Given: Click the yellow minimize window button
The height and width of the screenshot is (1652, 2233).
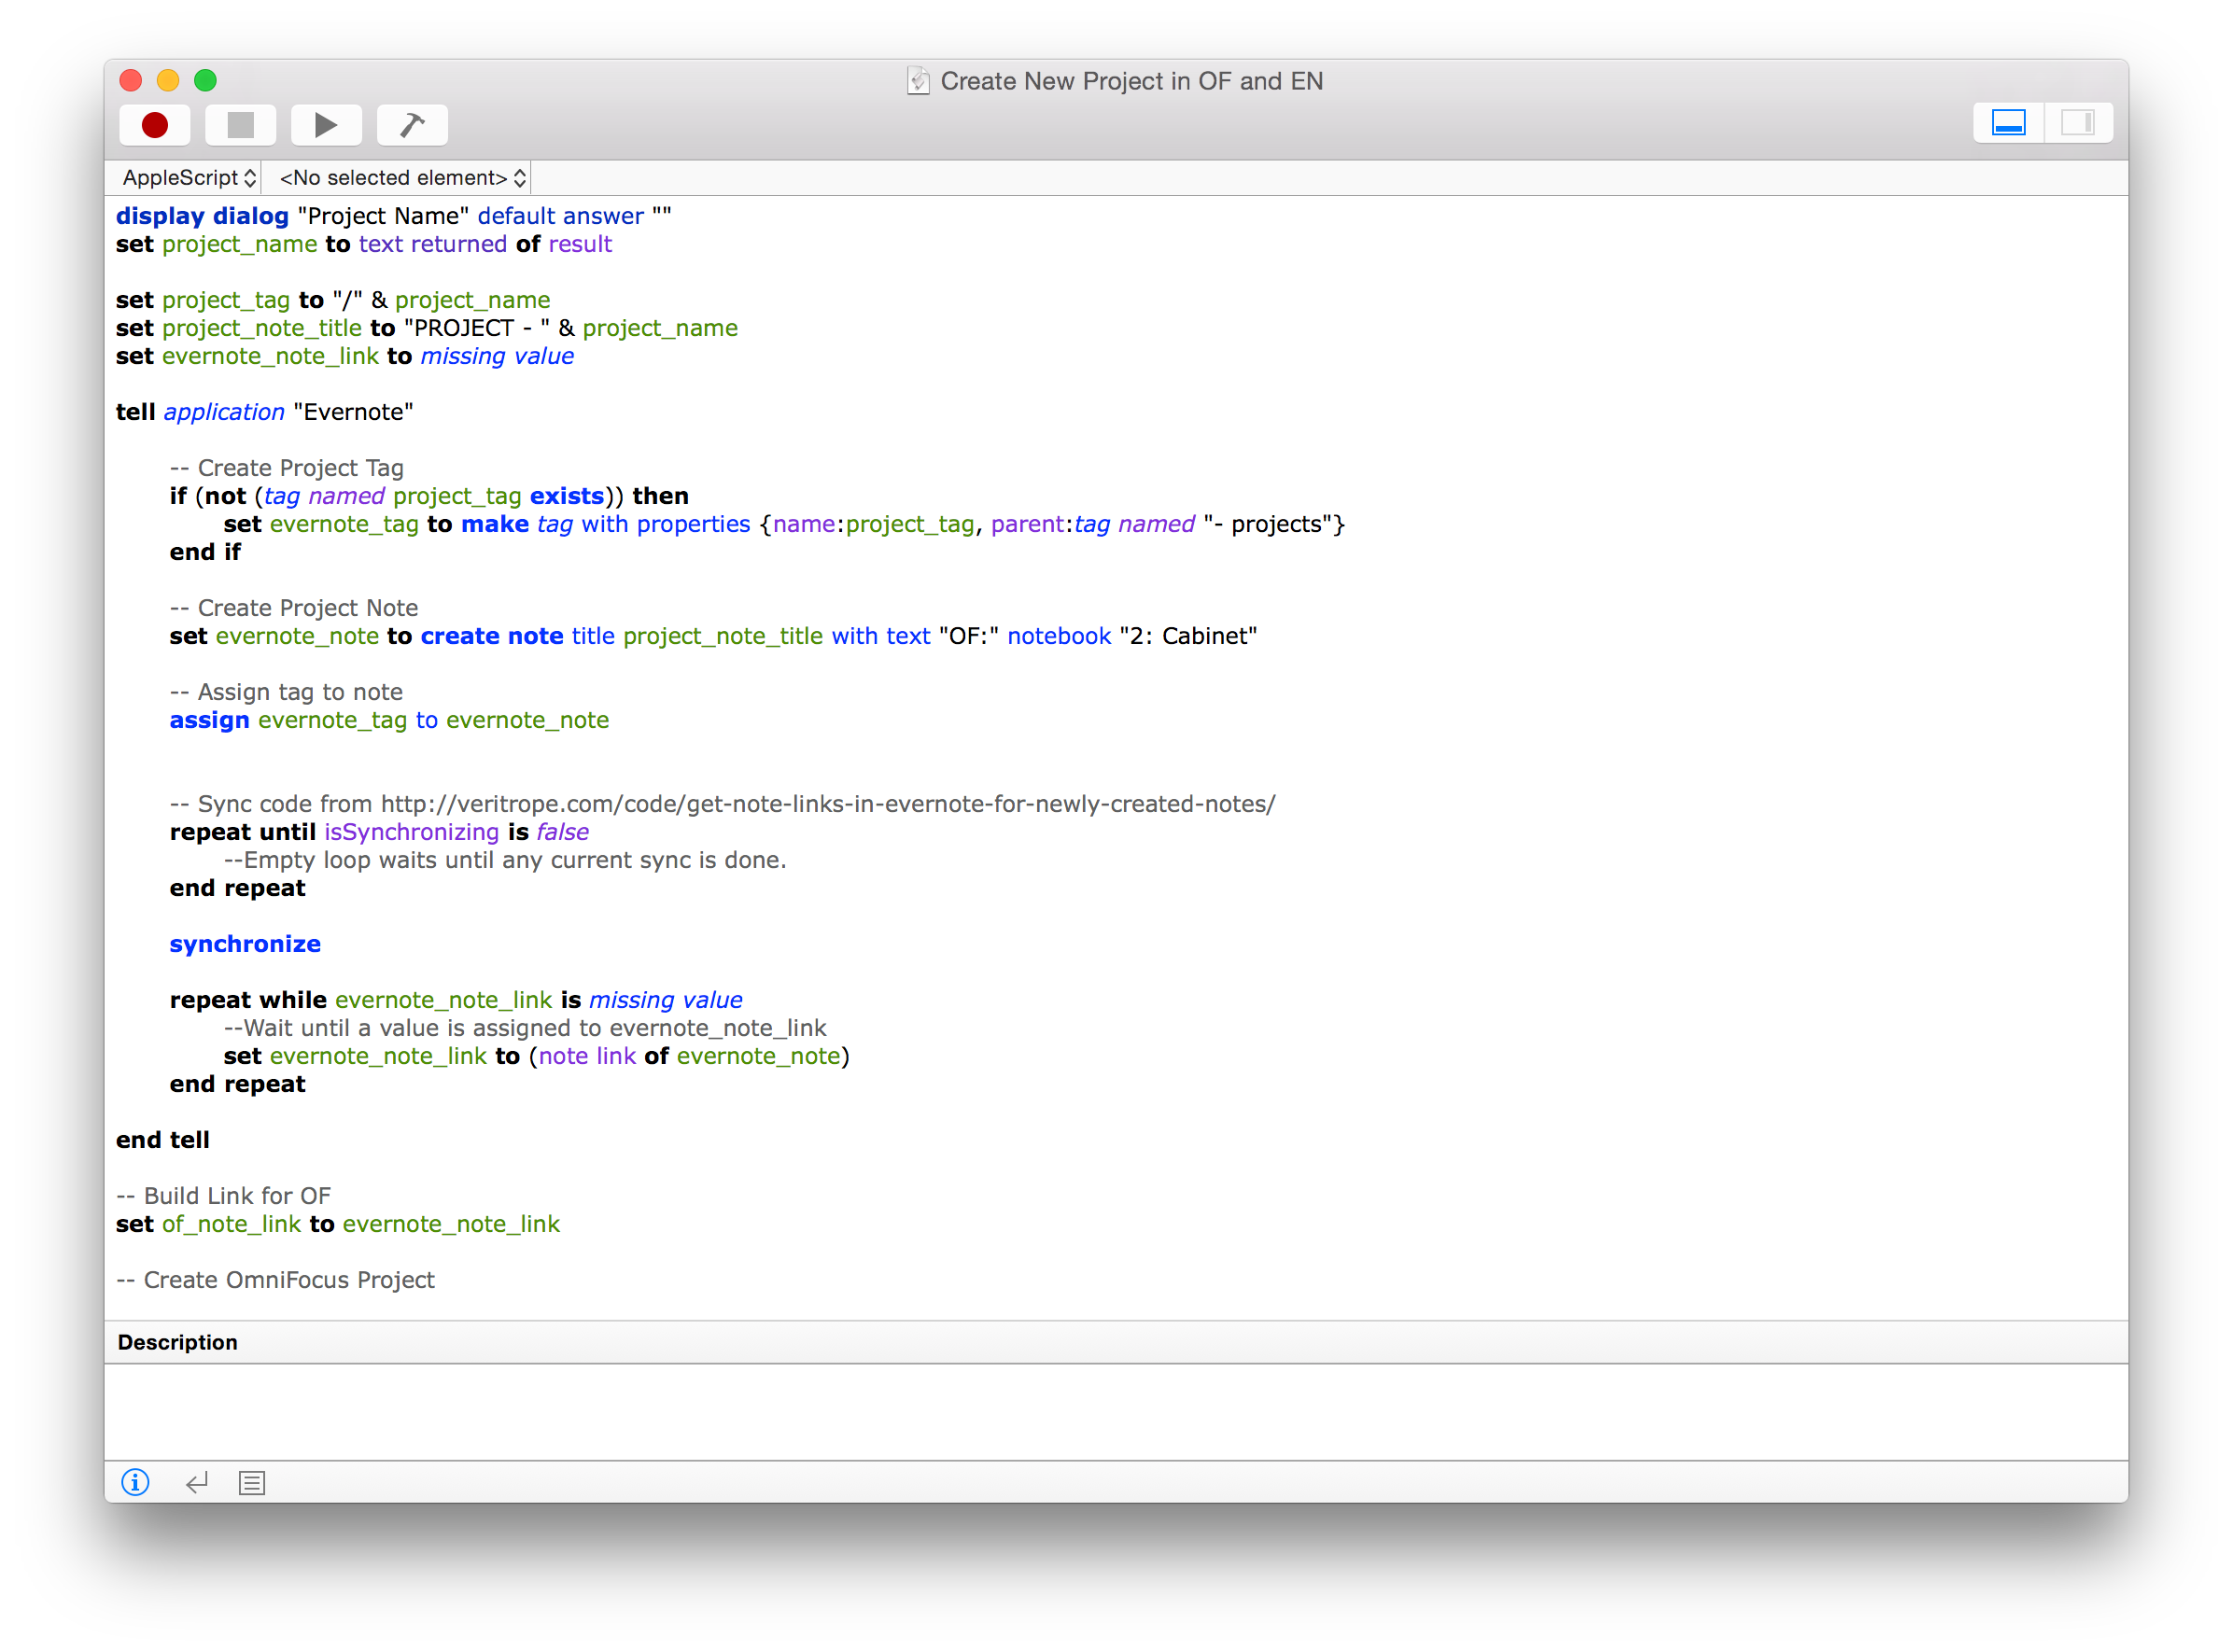Looking at the screenshot, I should (168, 81).
